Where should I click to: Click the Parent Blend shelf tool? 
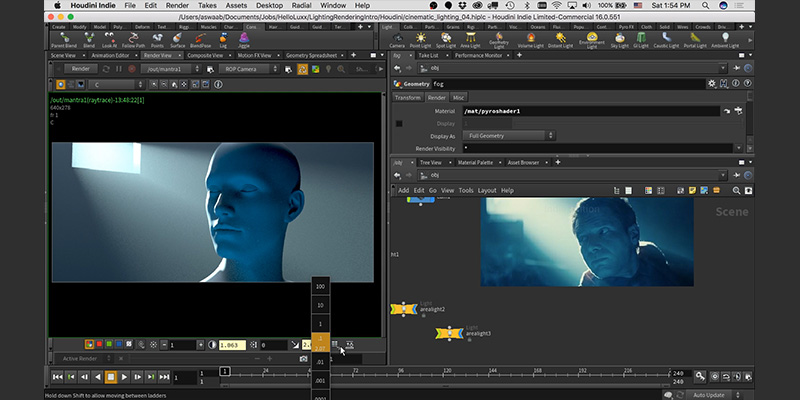pos(64,40)
